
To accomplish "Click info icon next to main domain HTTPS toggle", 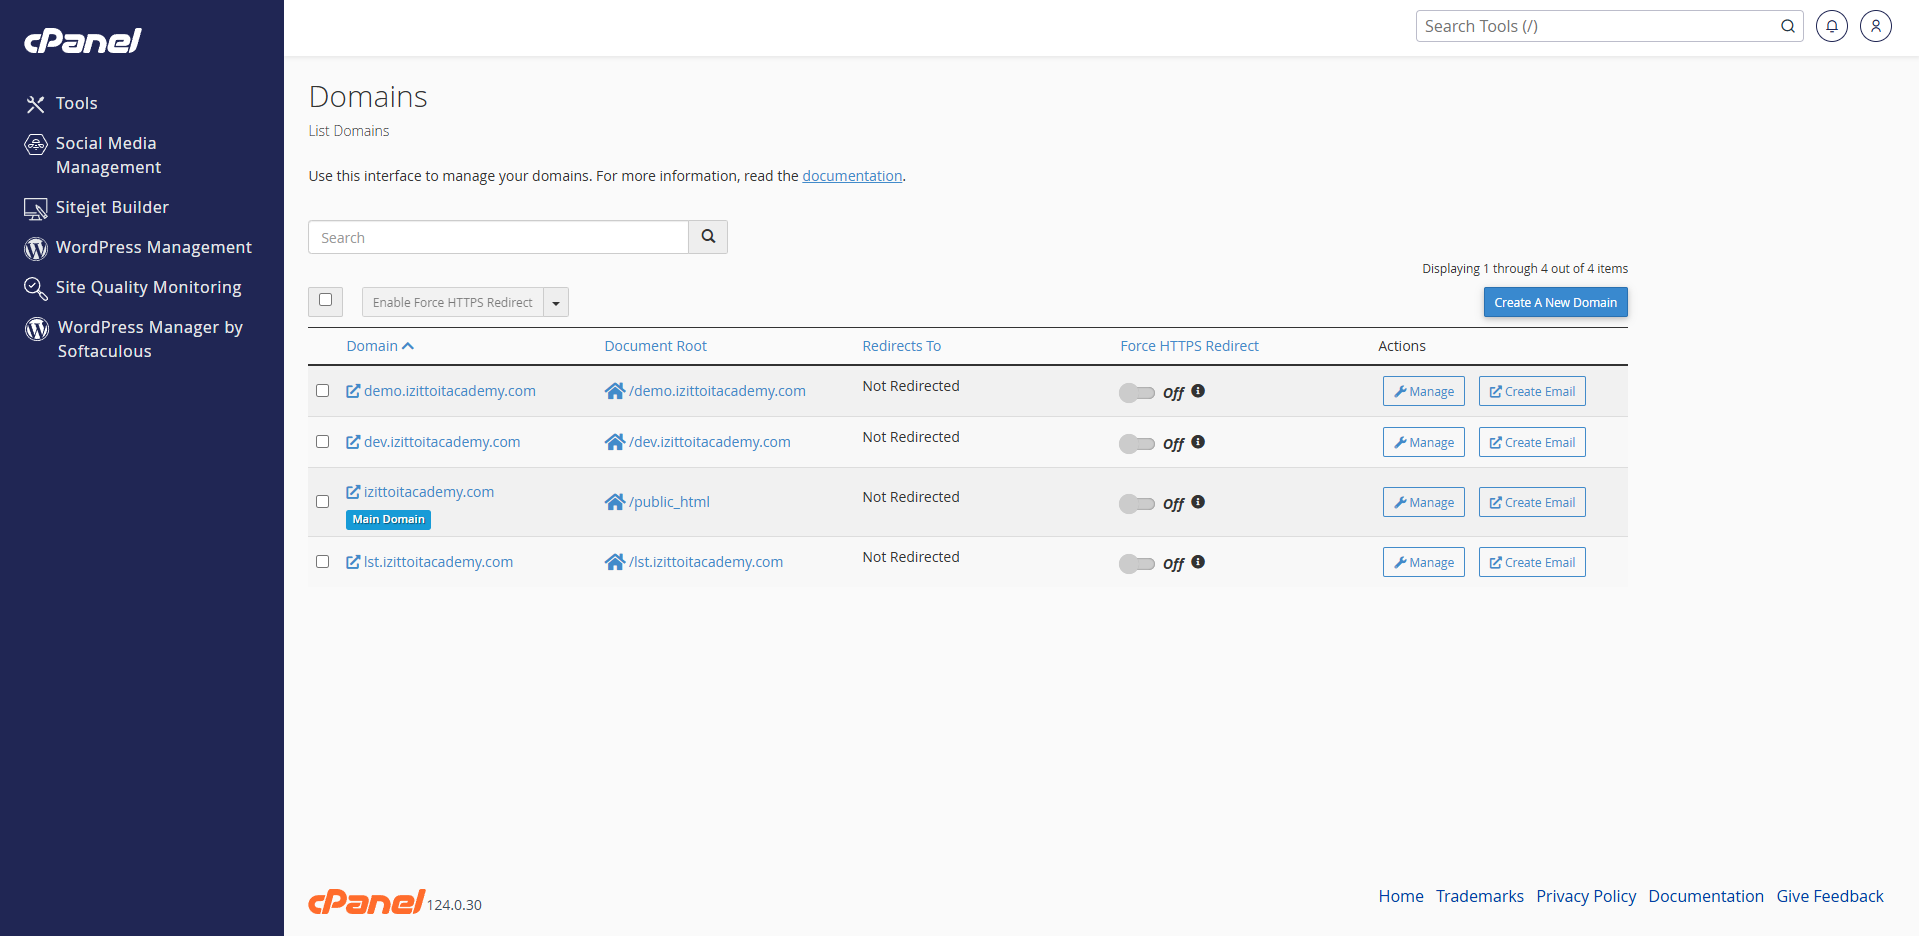I will [x=1198, y=502].
